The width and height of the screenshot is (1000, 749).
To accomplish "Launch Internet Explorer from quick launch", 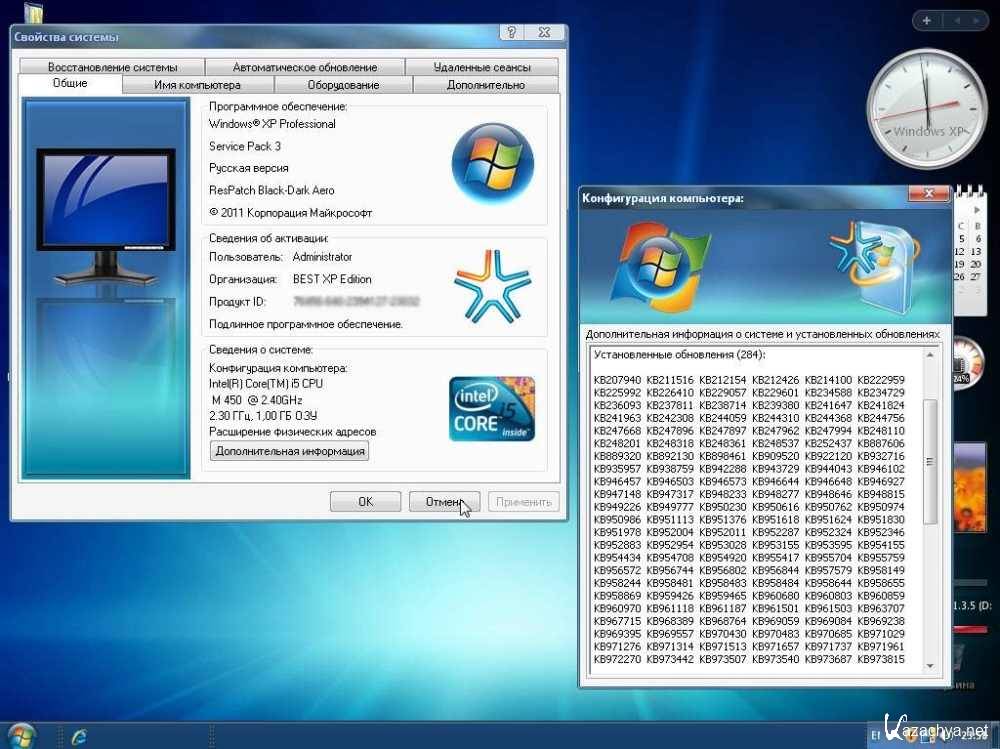I will [79, 736].
